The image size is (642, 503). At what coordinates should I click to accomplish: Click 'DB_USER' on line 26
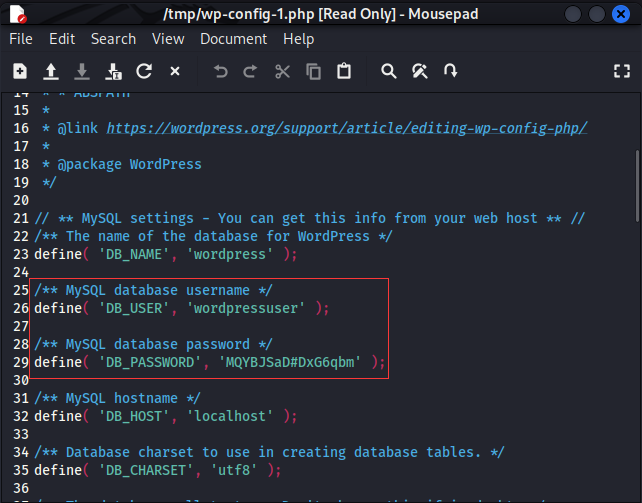(134, 308)
